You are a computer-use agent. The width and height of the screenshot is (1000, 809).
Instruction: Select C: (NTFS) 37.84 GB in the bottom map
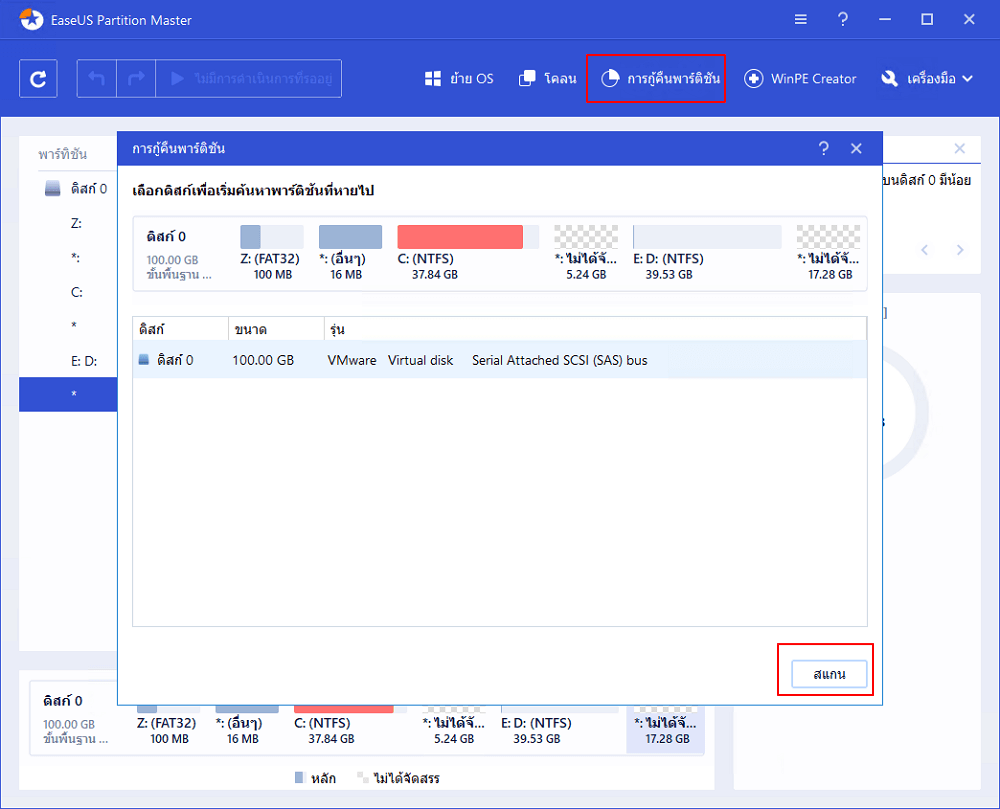[x=348, y=727]
